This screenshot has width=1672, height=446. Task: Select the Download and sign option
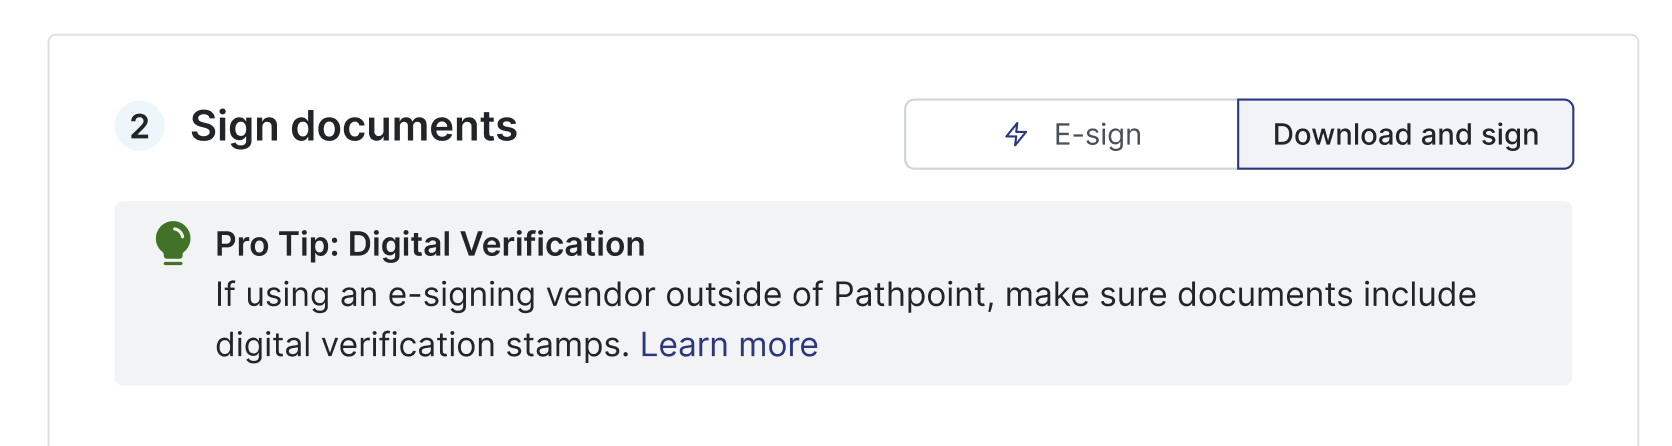click(x=1405, y=134)
